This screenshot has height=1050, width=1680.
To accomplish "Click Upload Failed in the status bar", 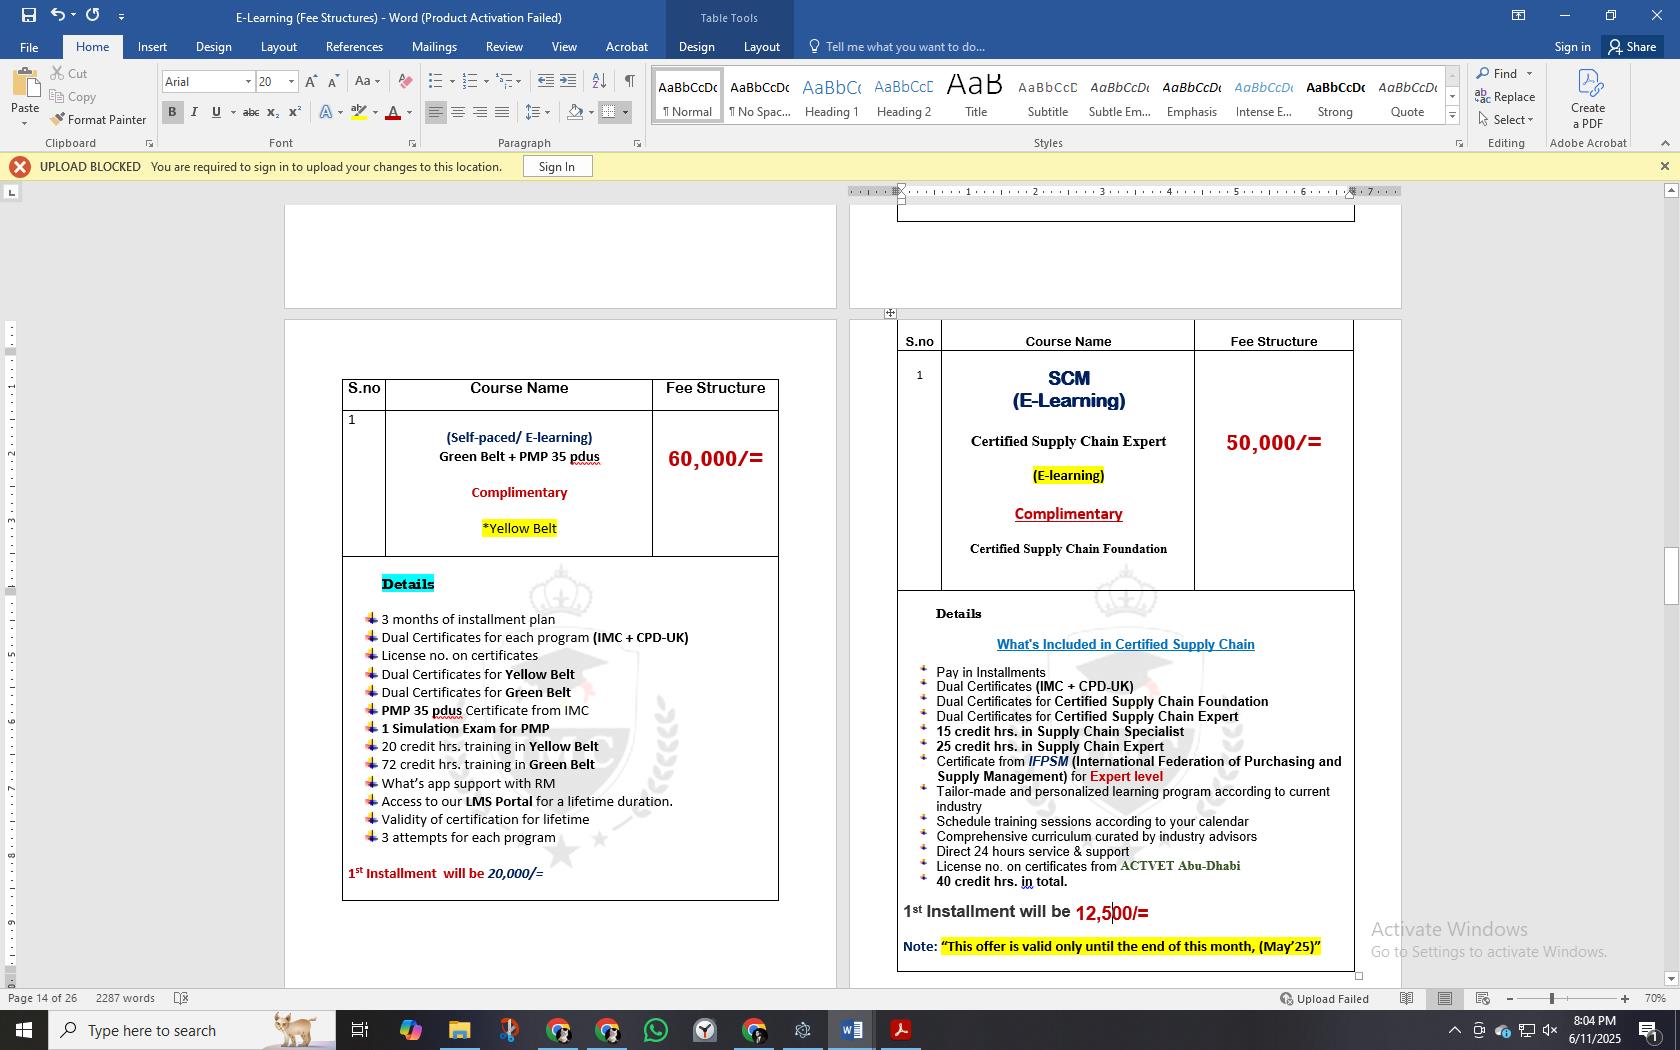I will (1324, 999).
